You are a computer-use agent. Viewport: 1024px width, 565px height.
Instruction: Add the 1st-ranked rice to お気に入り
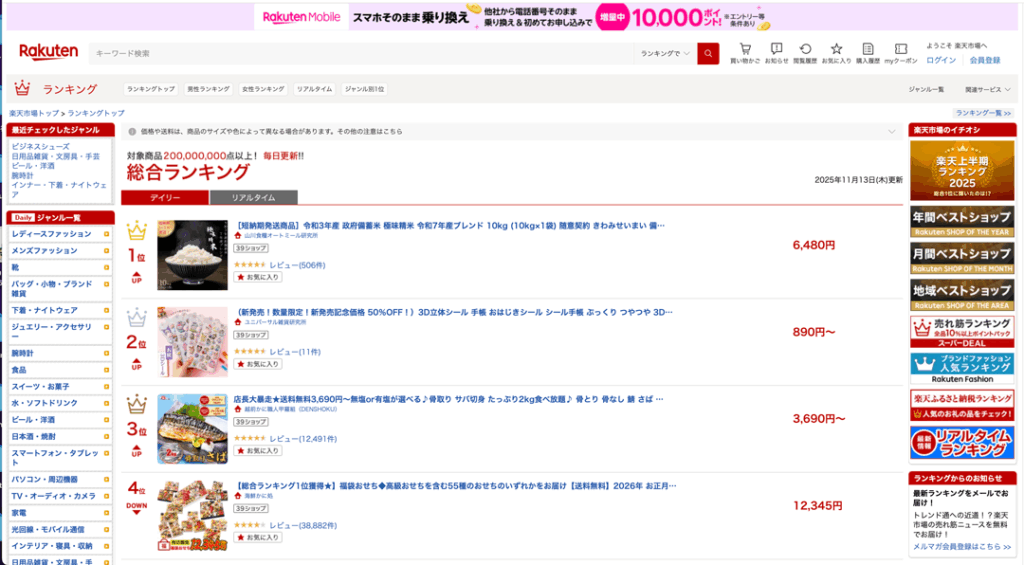tap(256, 277)
